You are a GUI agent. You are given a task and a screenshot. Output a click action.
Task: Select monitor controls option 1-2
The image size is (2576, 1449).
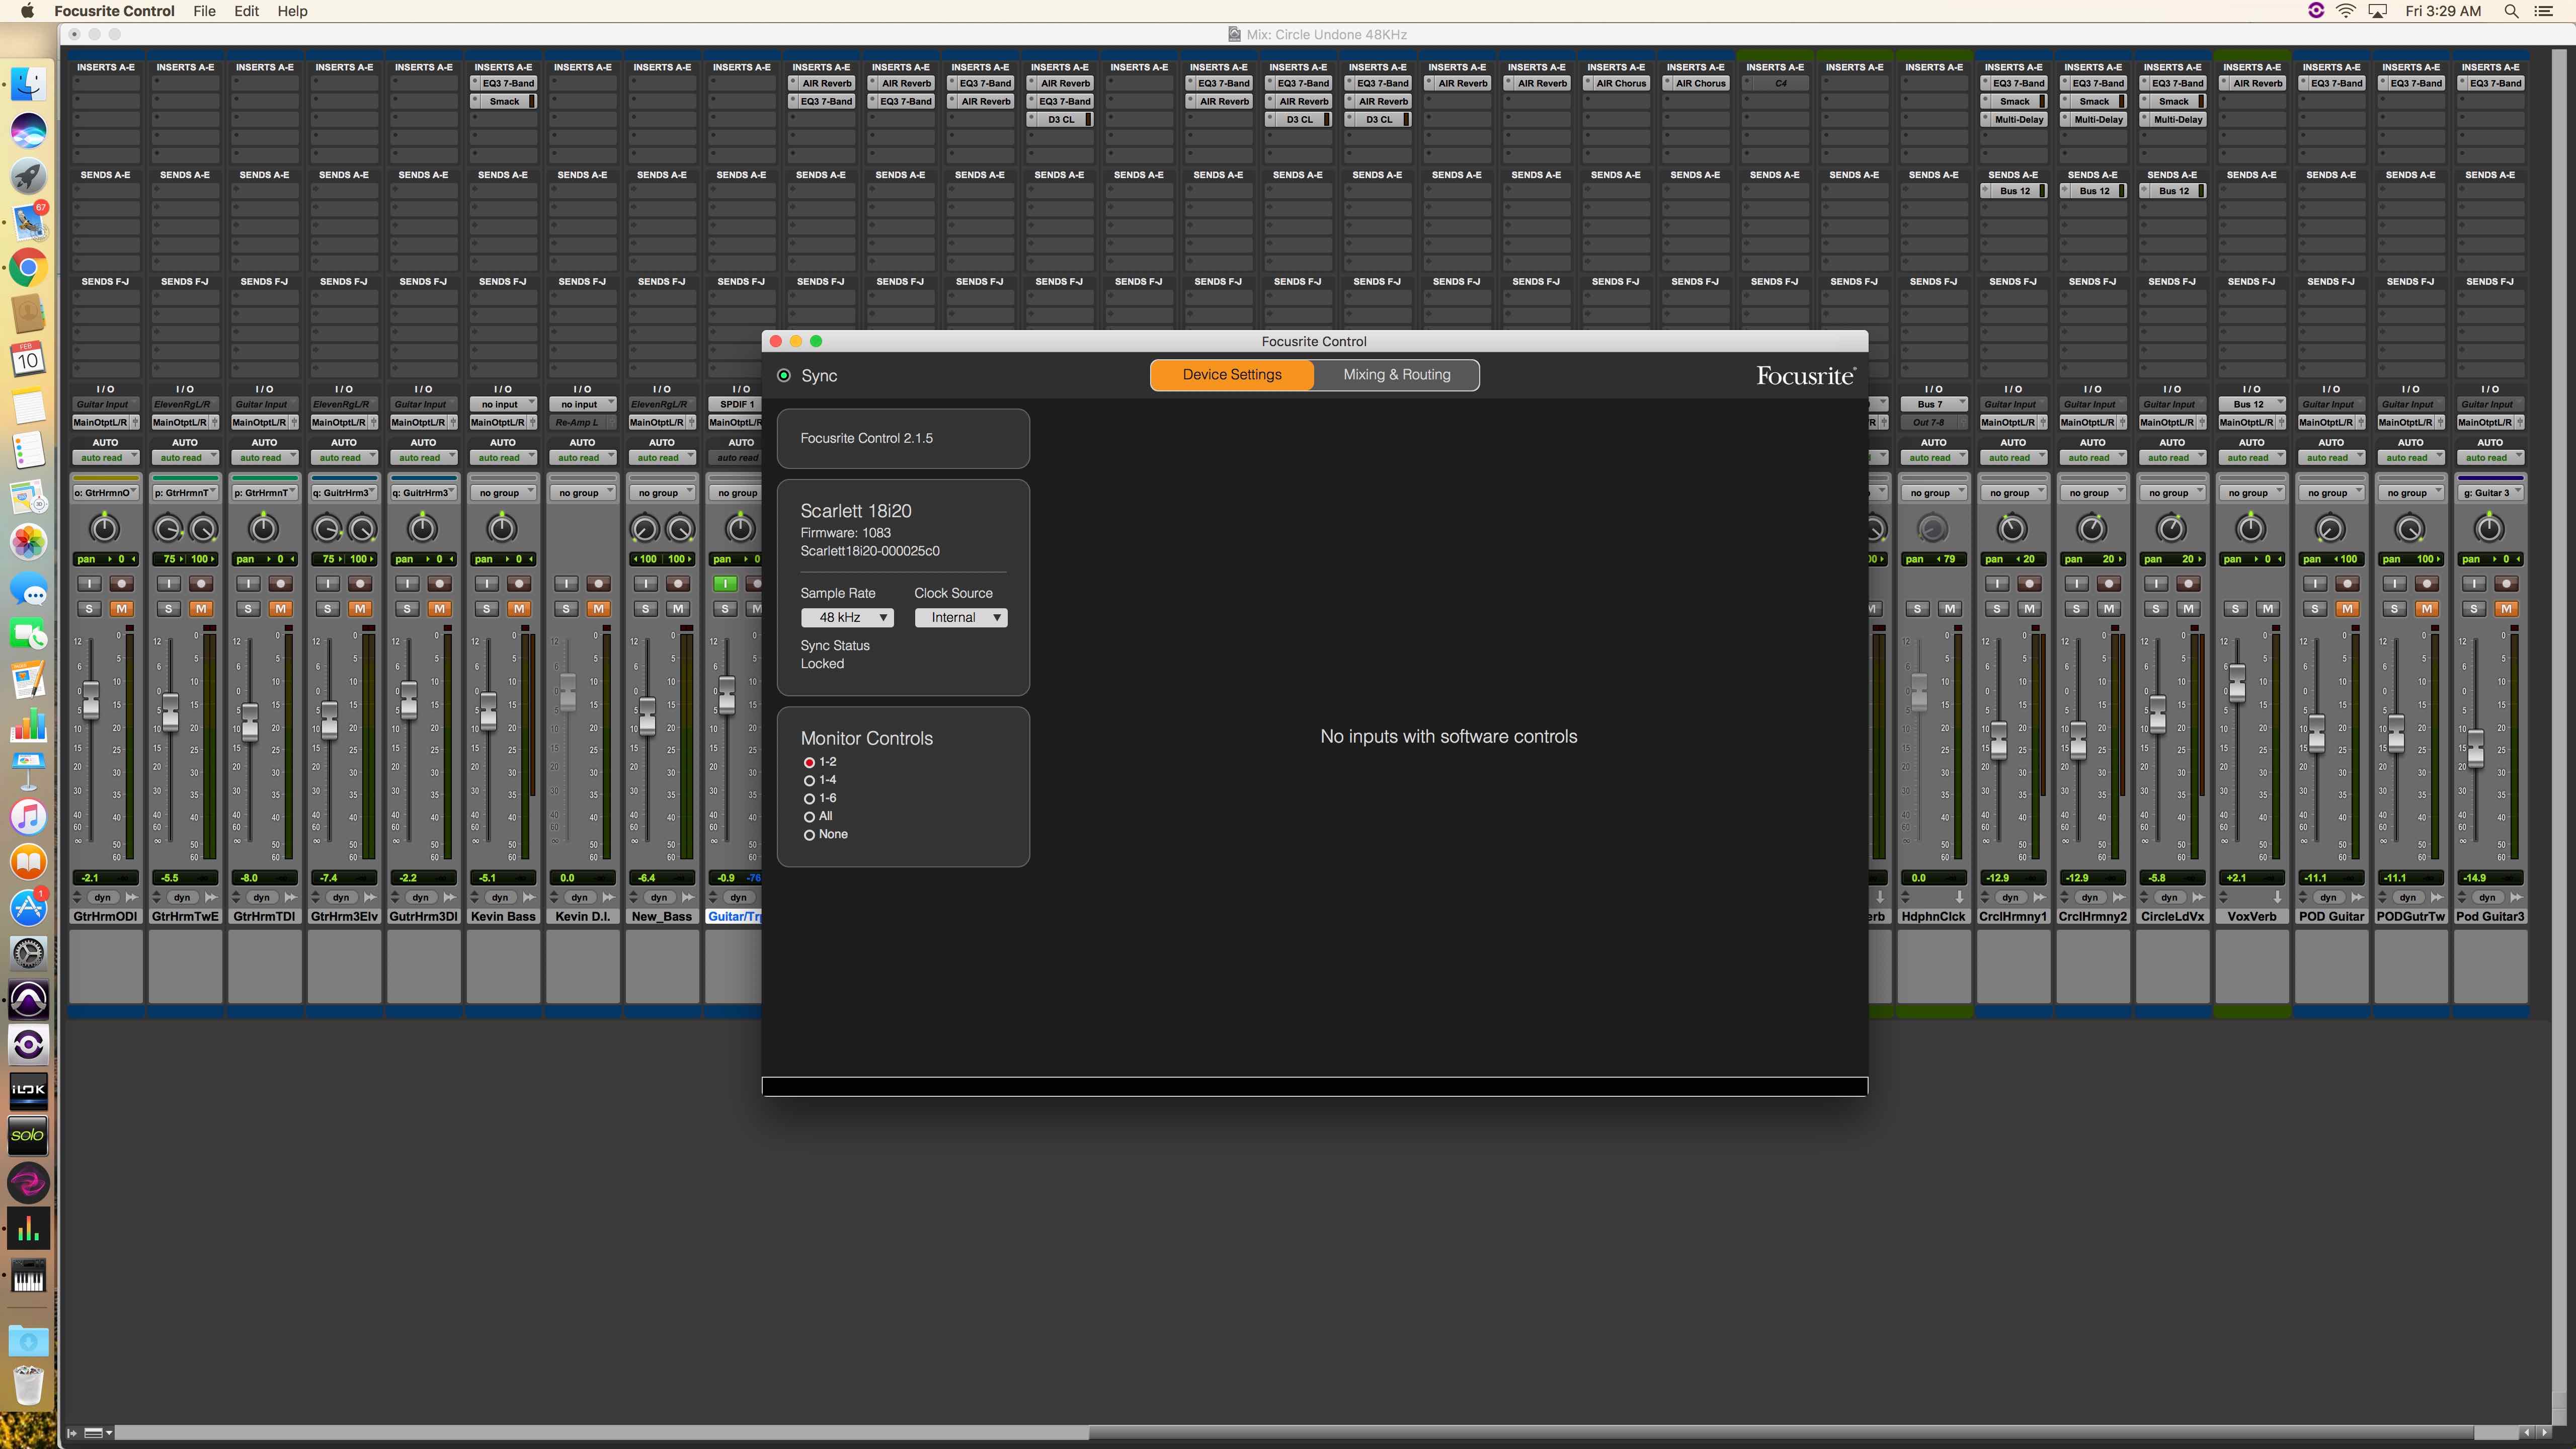tap(809, 762)
